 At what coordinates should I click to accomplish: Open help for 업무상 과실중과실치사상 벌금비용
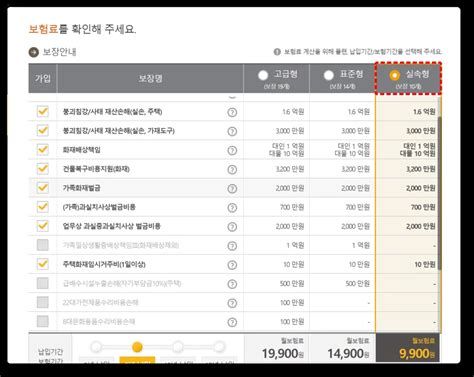click(232, 227)
